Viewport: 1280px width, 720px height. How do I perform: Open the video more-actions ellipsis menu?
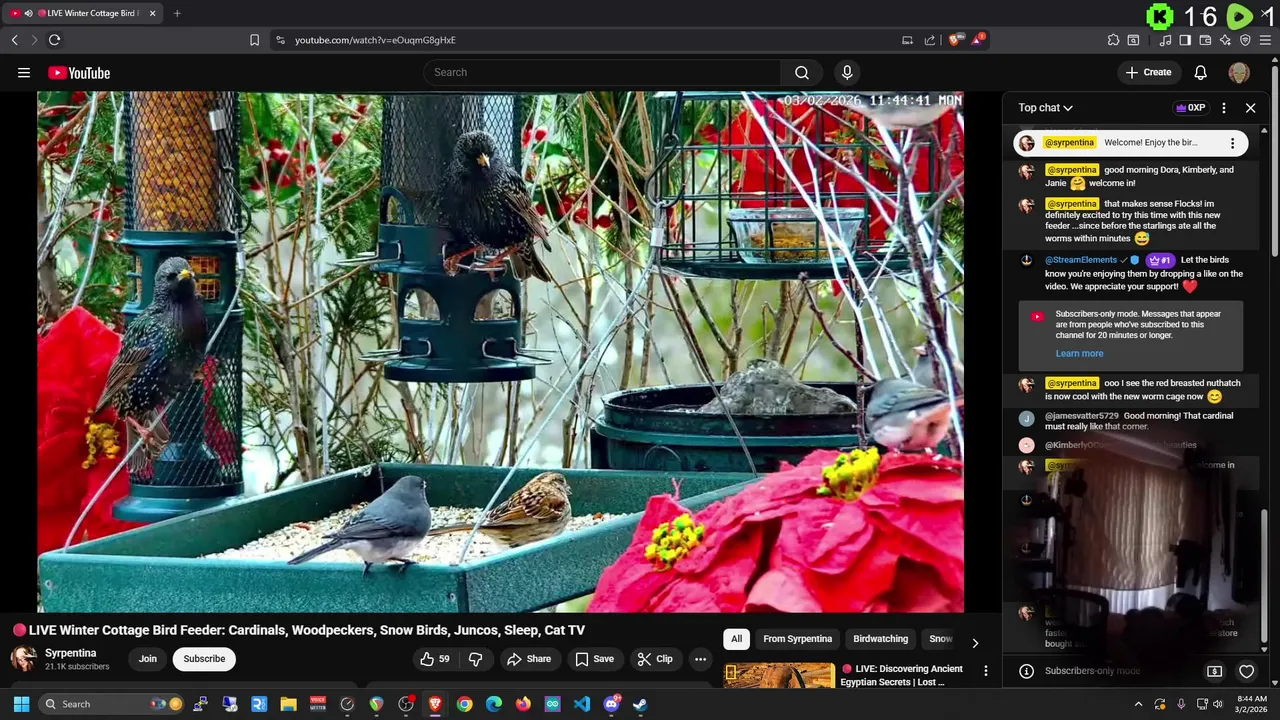point(701,659)
